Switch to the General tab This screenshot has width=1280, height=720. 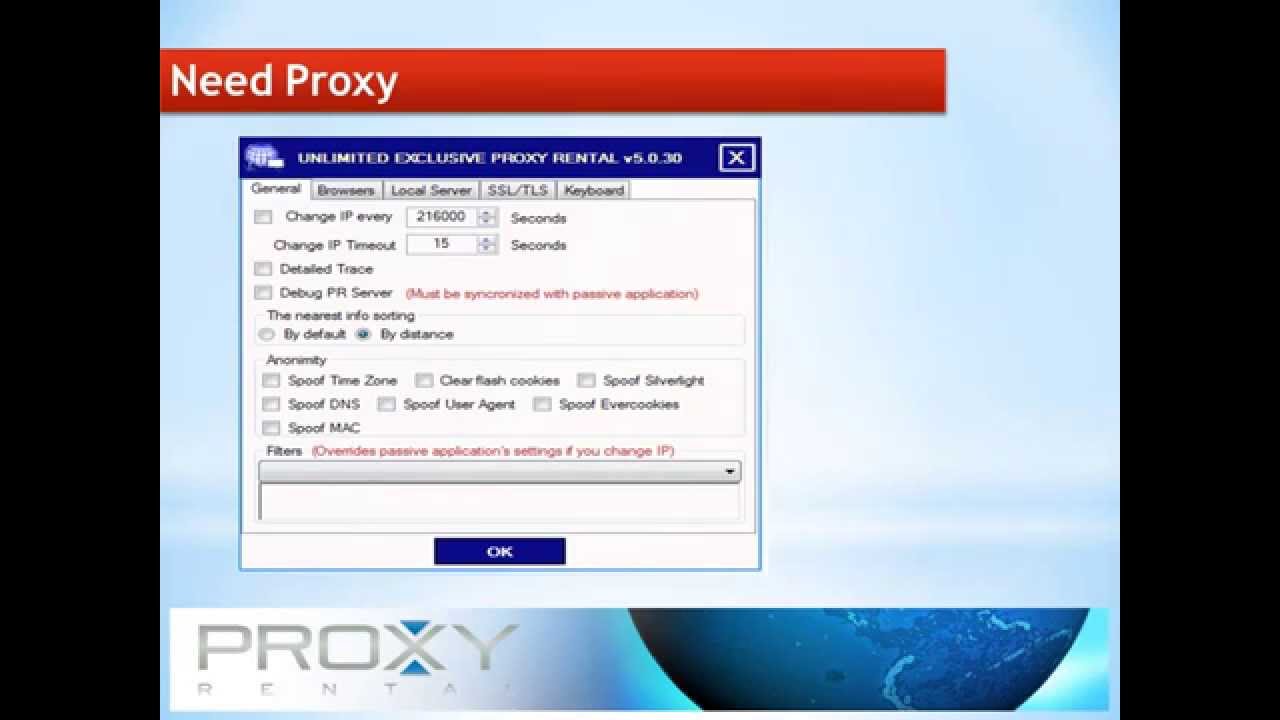pyautogui.click(x=275, y=189)
